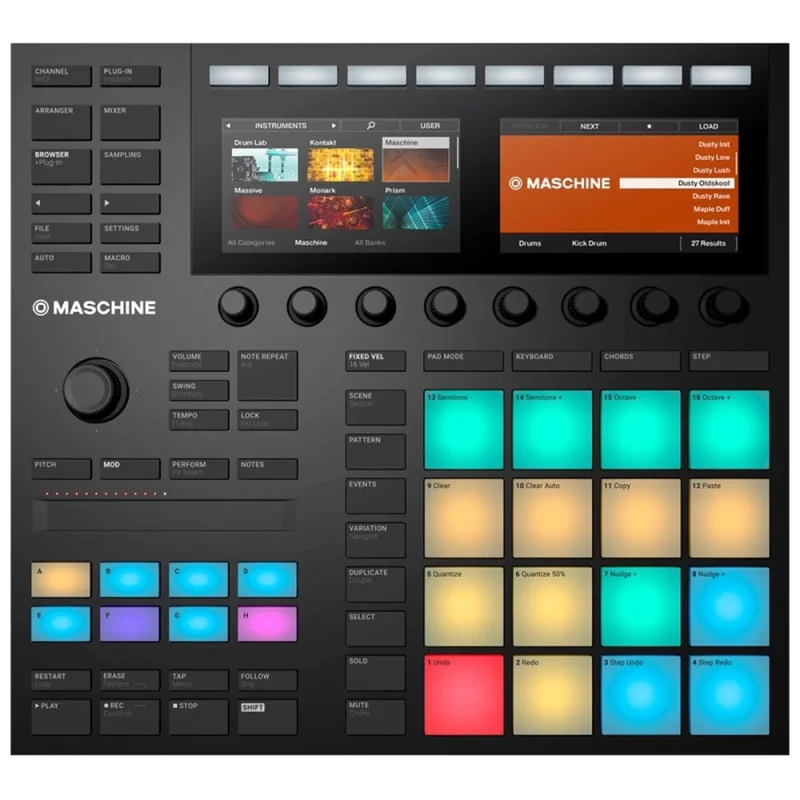This screenshot has height=800, width=800.
Task: Open the BROWSER view
Action: [x=61, y=166]
